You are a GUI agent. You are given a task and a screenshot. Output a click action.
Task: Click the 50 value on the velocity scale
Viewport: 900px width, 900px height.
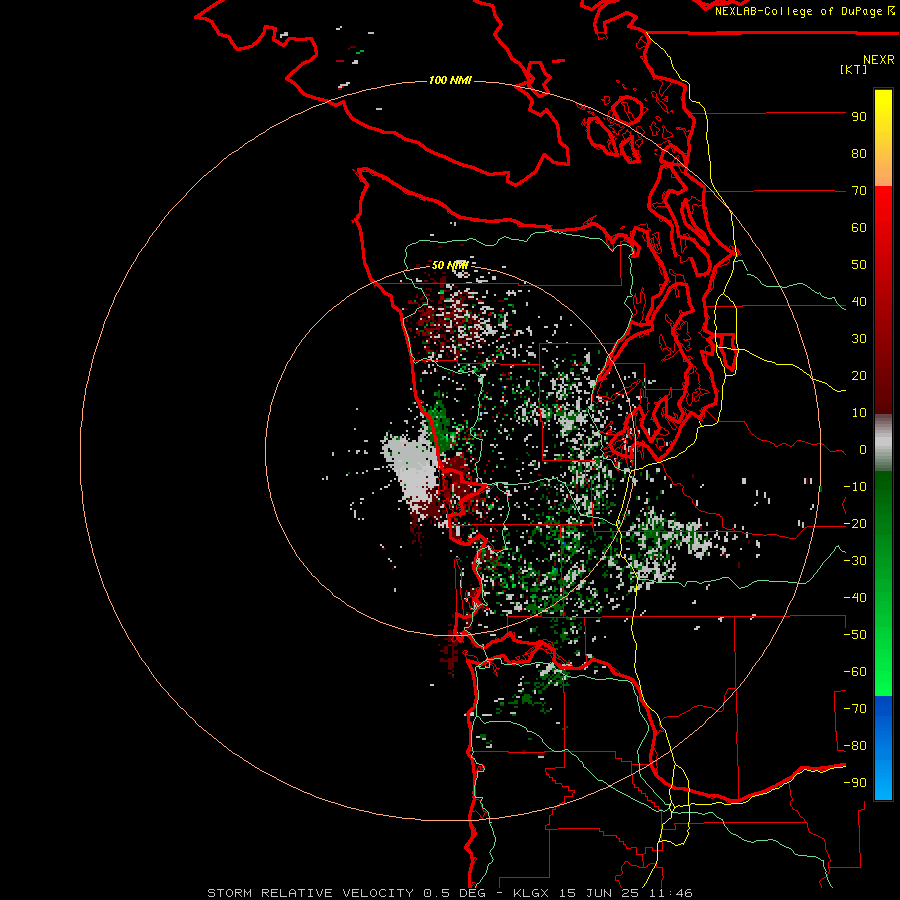[859, 265]
